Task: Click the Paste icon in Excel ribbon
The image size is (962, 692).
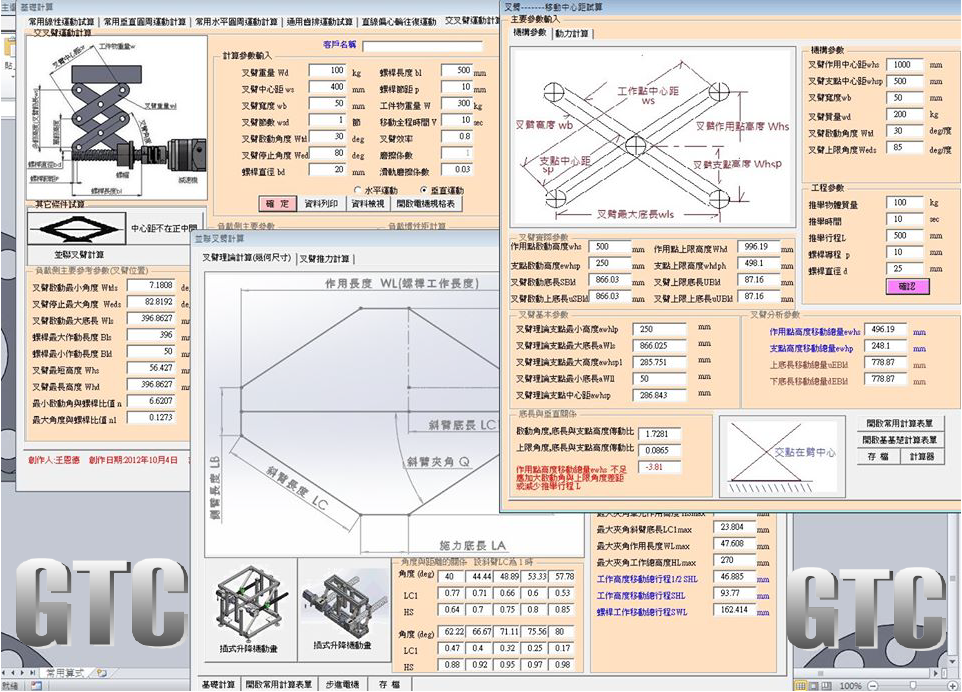Action: click(x=8, y=46)
